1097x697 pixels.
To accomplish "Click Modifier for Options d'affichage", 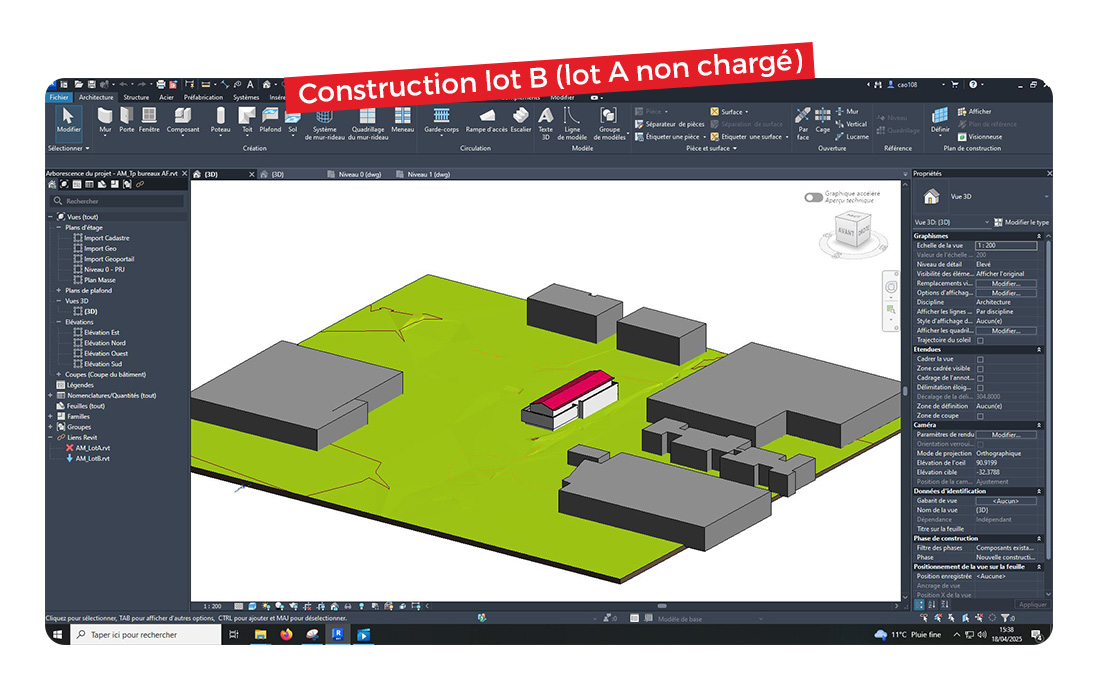I will (1006, 293).
